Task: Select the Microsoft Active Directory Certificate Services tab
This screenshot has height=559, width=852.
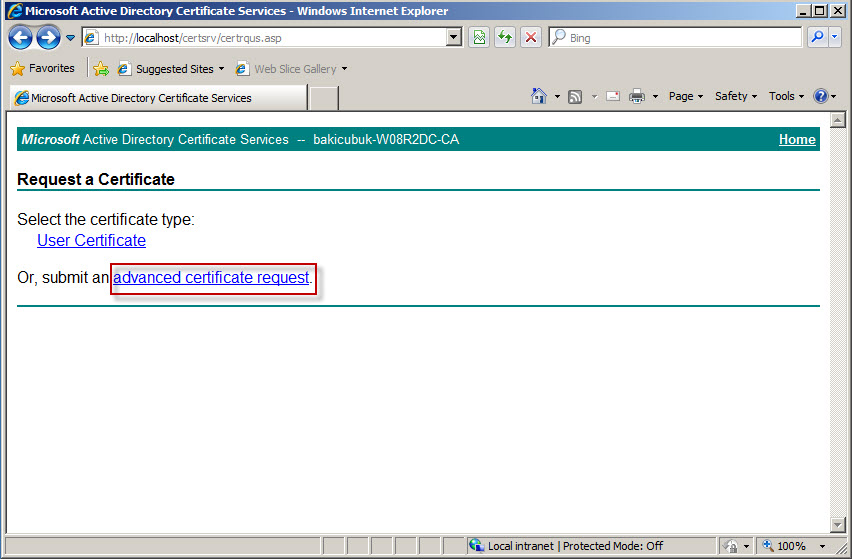Action: click(x=159, y=98)
